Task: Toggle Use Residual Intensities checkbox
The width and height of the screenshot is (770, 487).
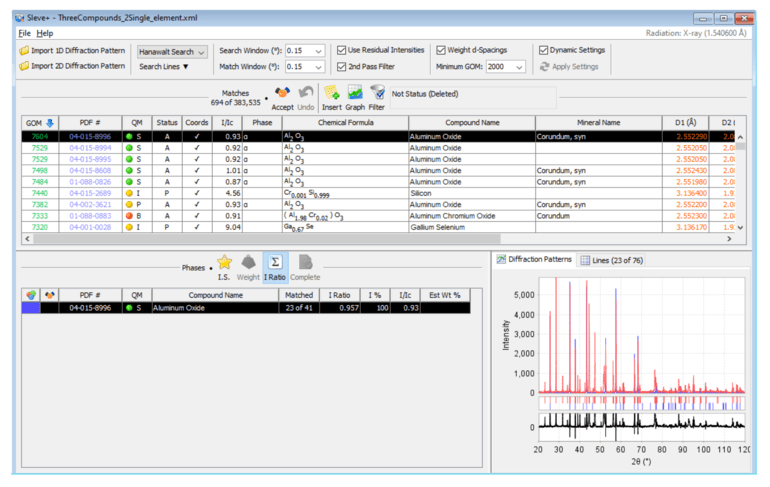Action: 342,50
